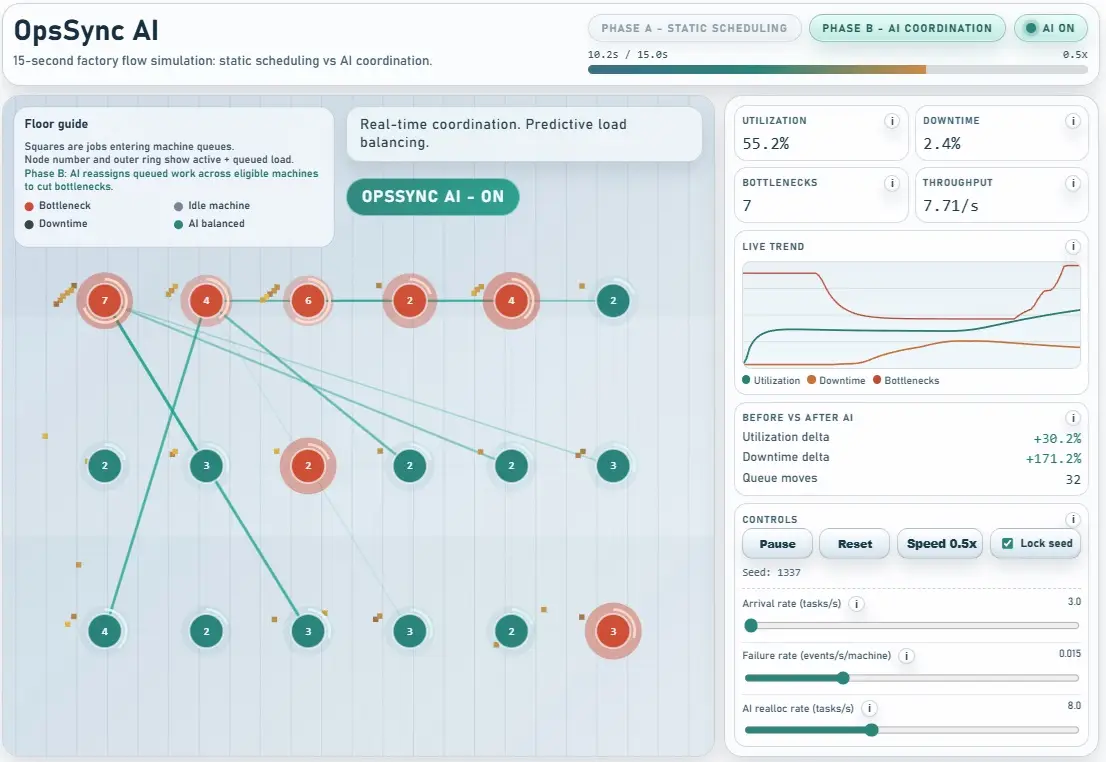The image size is (1106, 762).
Task: Click the Controls panel info icon
Action: coord(1072,518)
